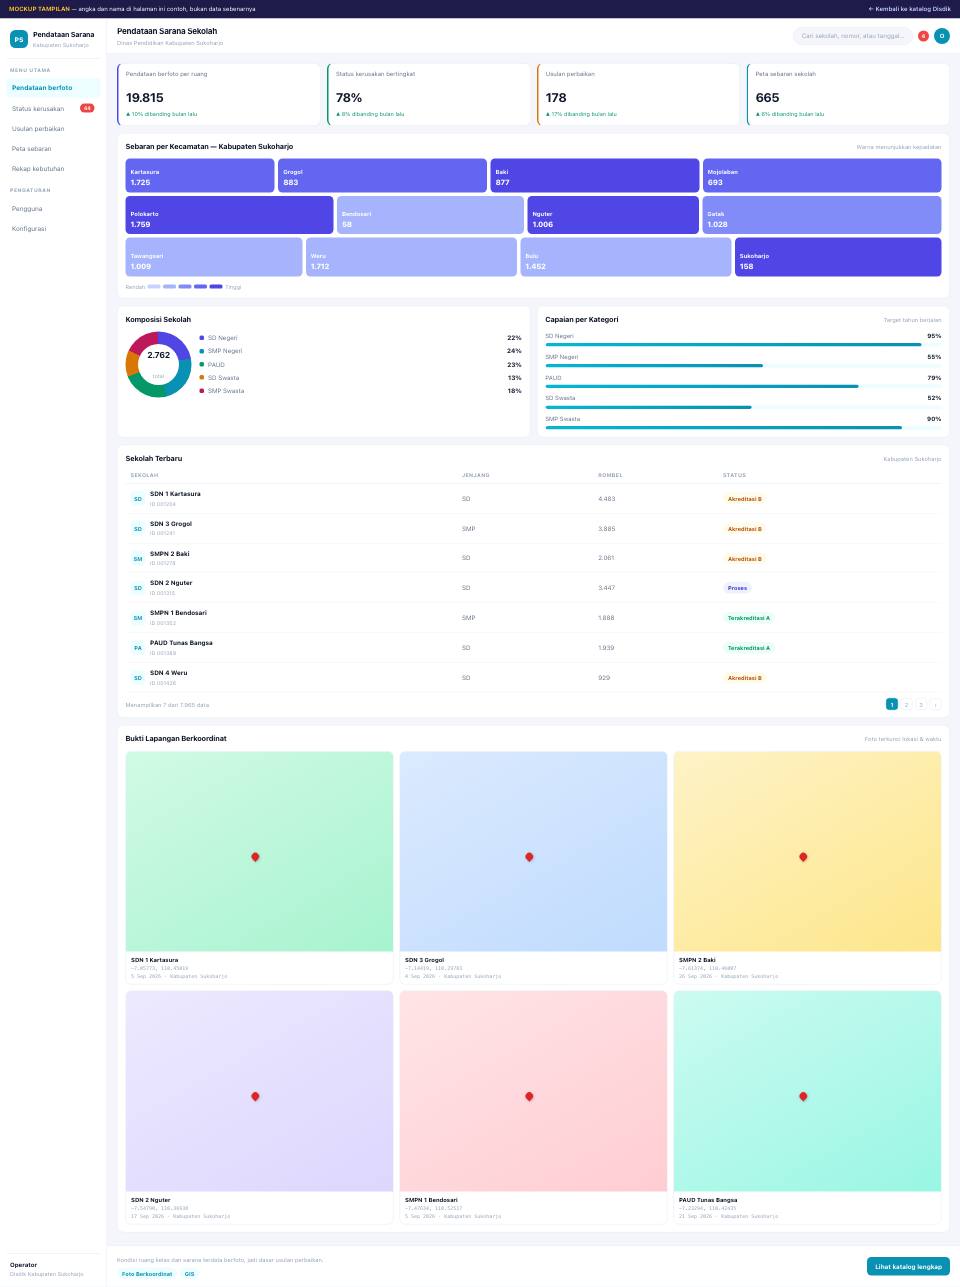Click the PAUD progress bar in Capaian
960x1287 pixels.
(743, 386)
